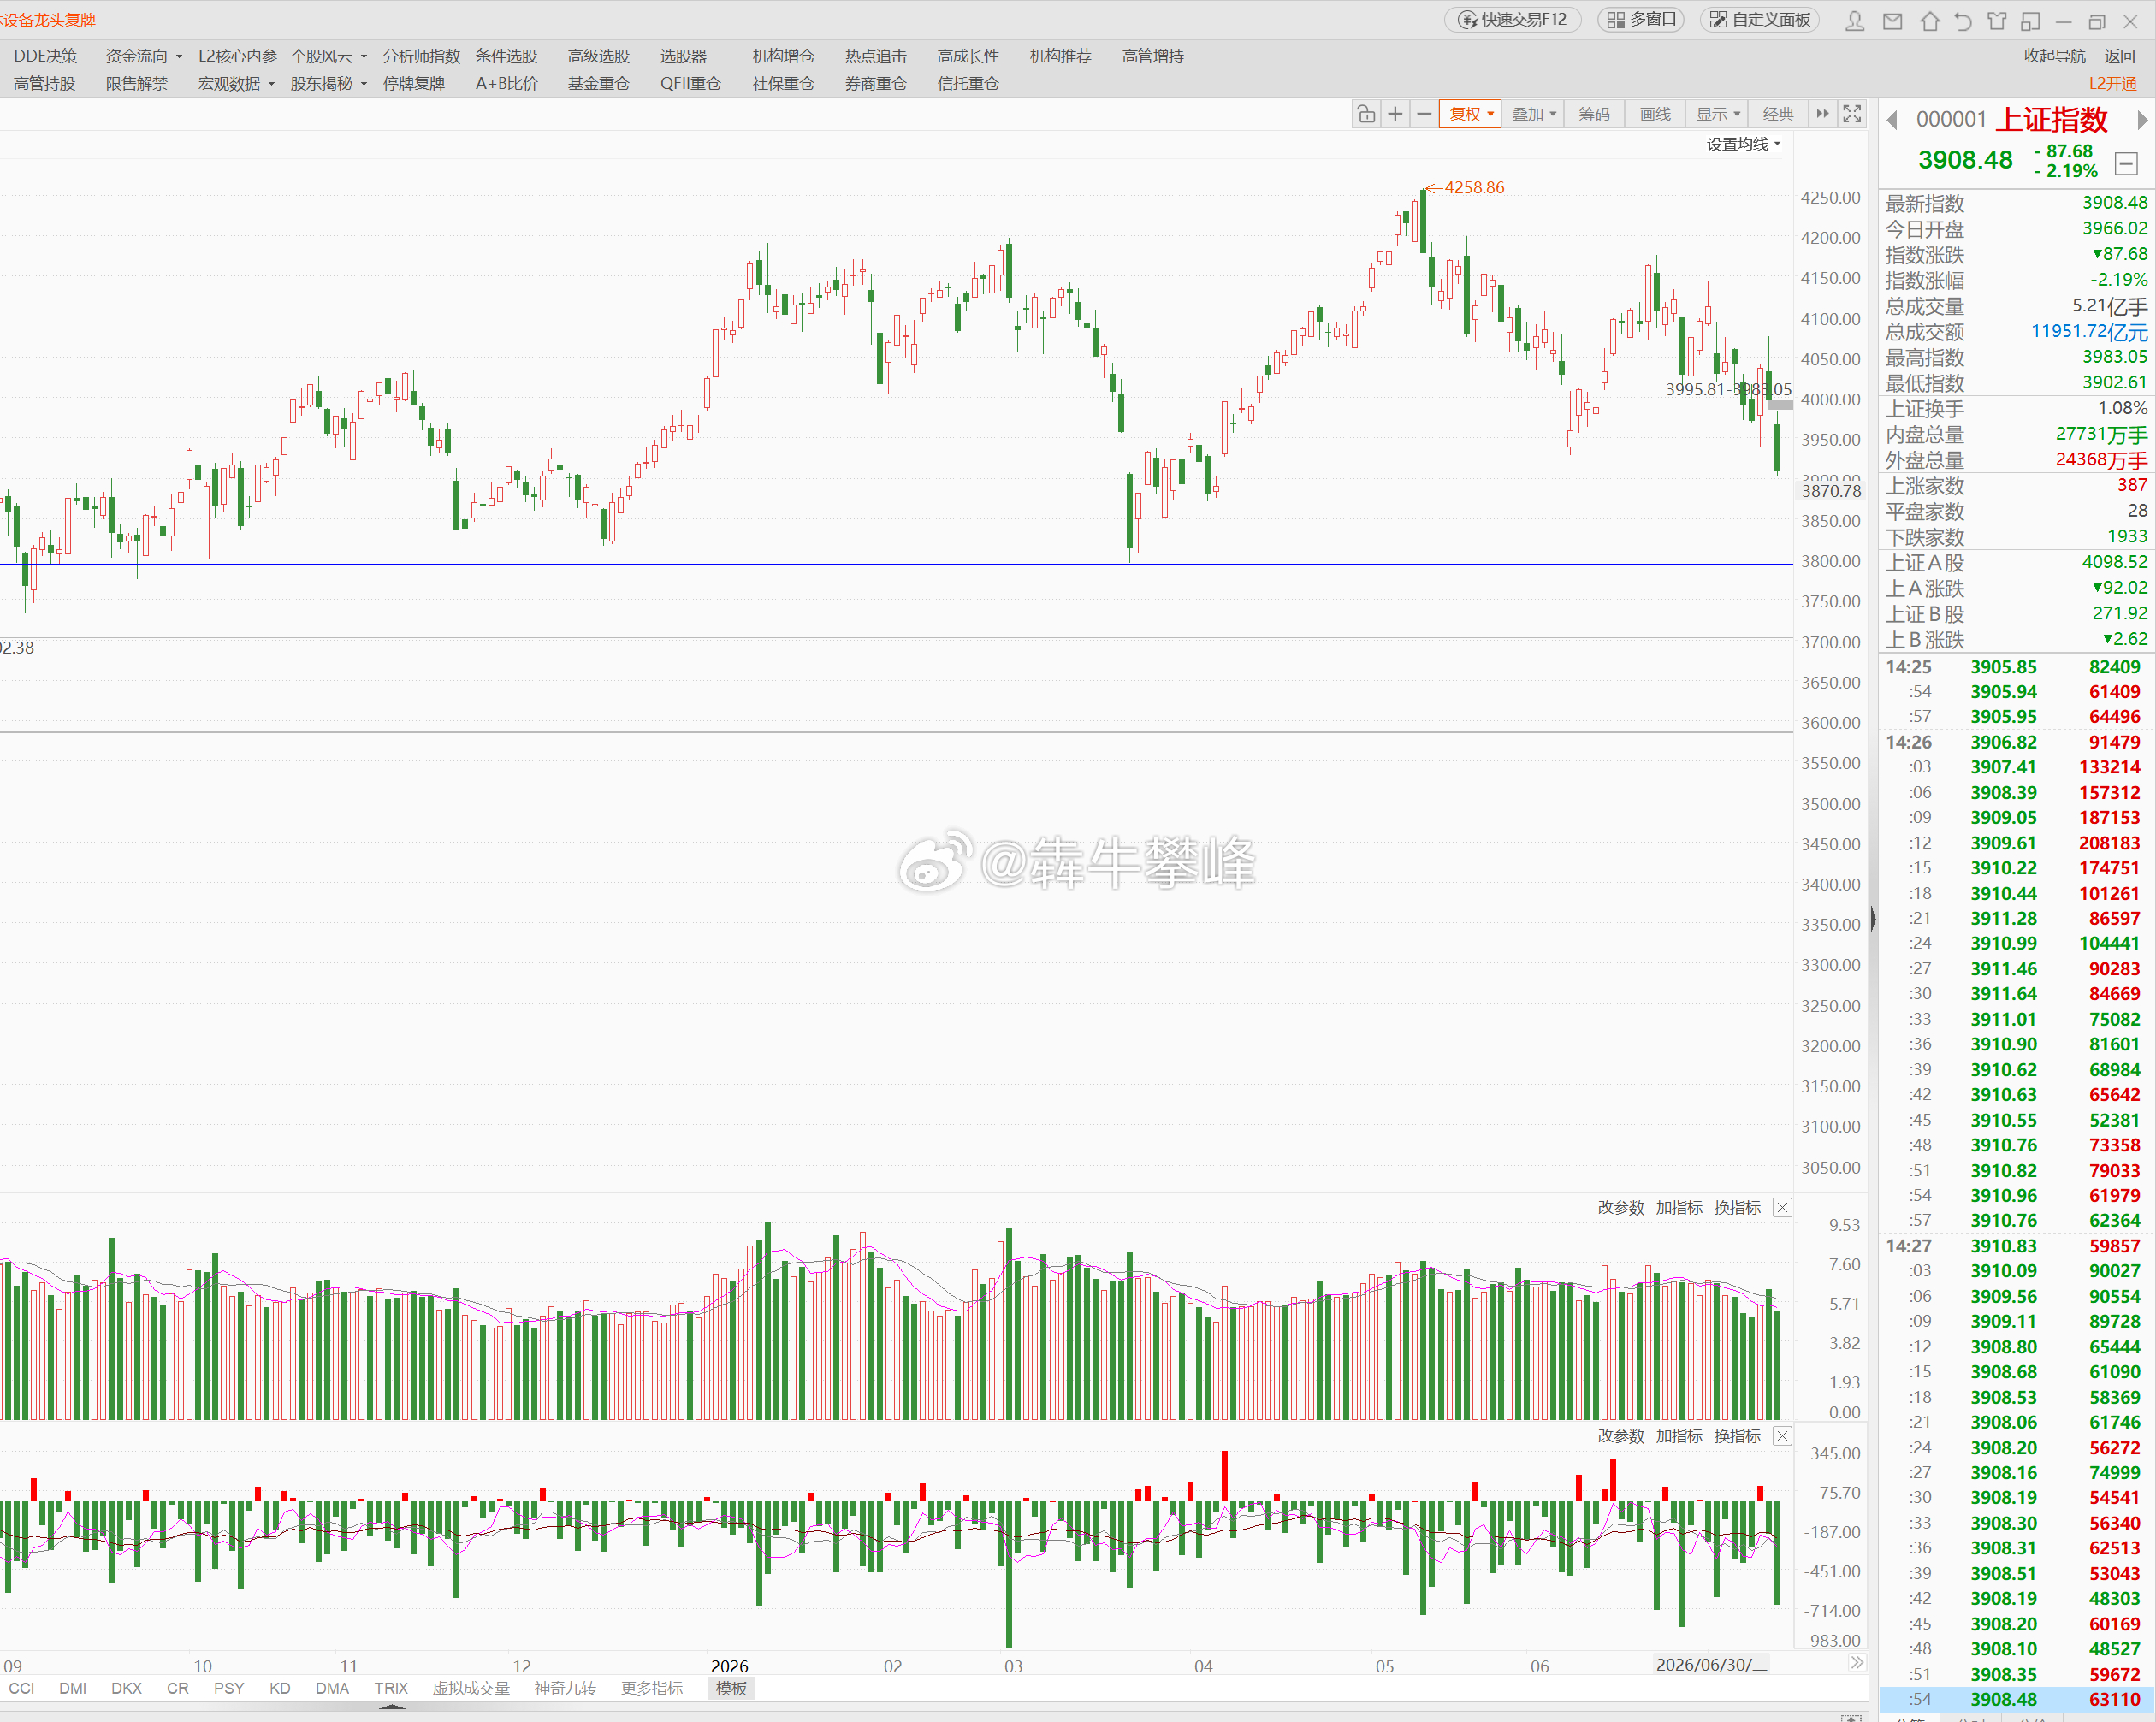Open 多窗口 multi-window view

coord(1641,20)
